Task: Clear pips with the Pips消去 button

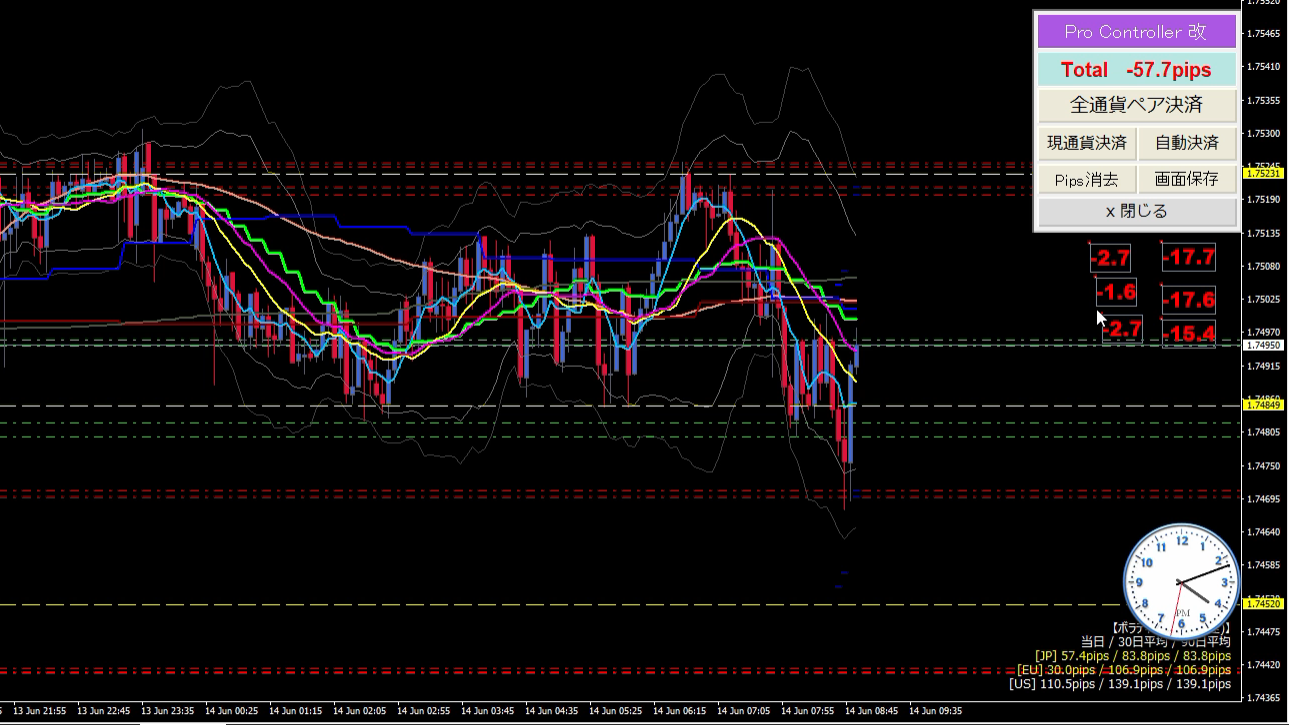Action: tap(1087, 180)
